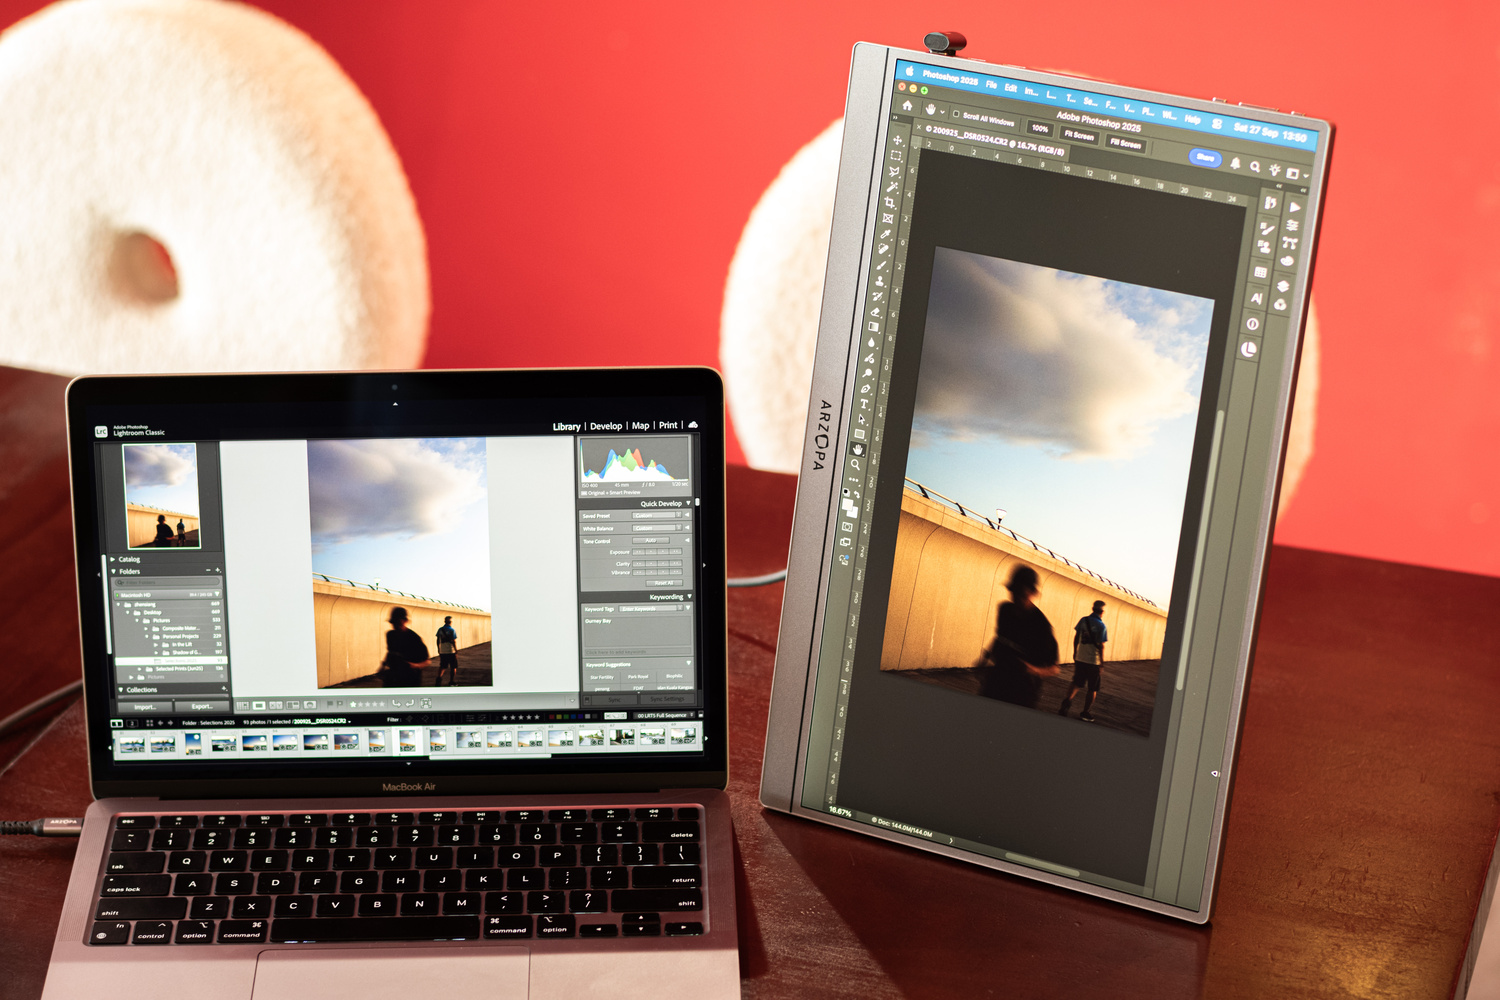Pick the Eyedropper tool
Viewport: 1500px width, 1000px height.
(x=886, y=234)
